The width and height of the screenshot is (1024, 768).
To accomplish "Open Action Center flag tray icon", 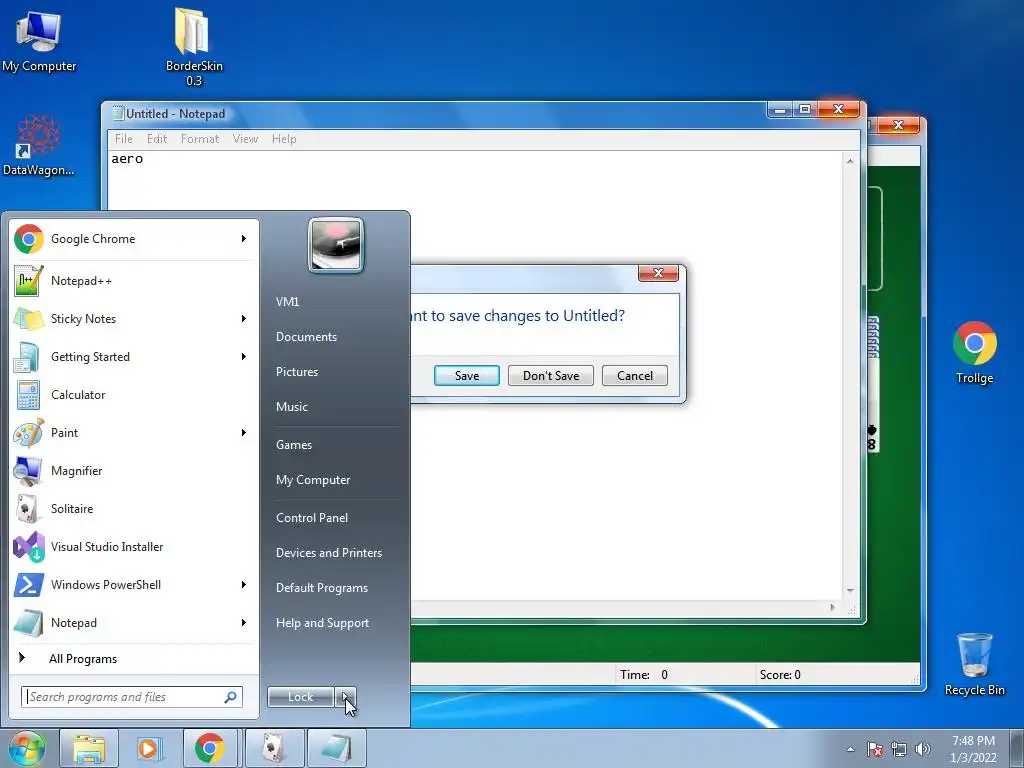I will coord(875,749).
